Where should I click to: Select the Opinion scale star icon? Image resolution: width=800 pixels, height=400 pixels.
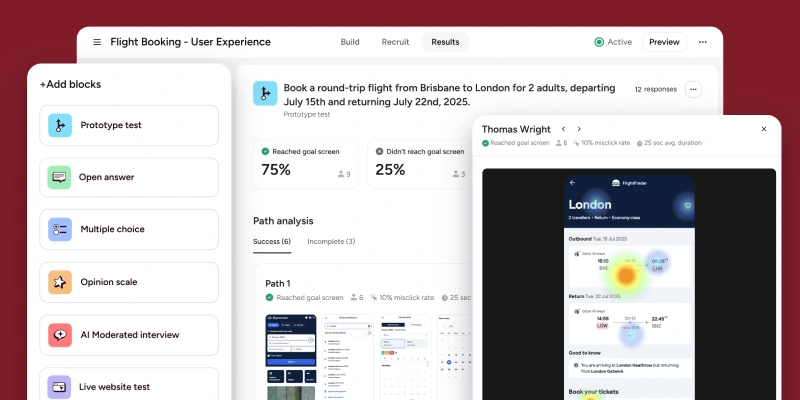coord(60,282)
